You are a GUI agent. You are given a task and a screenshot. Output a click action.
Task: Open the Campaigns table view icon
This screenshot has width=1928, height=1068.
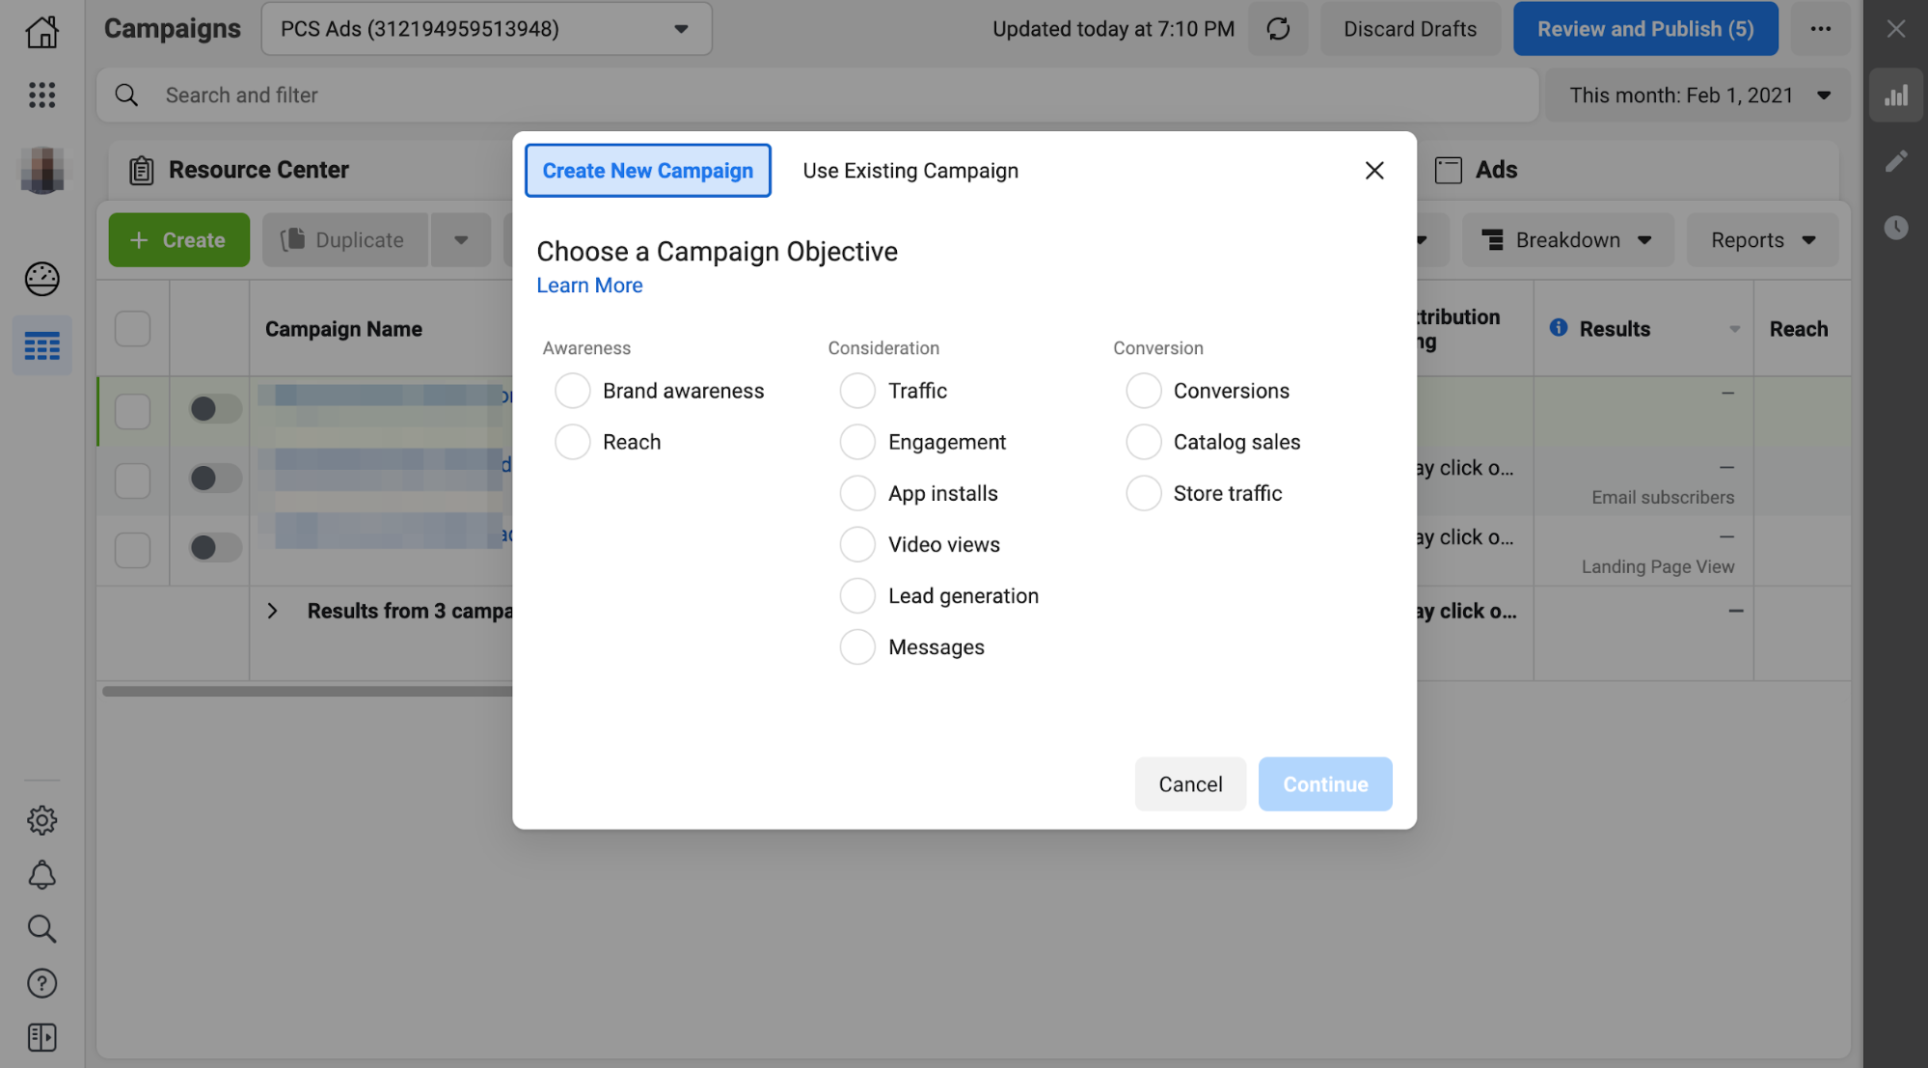[42, 345]
